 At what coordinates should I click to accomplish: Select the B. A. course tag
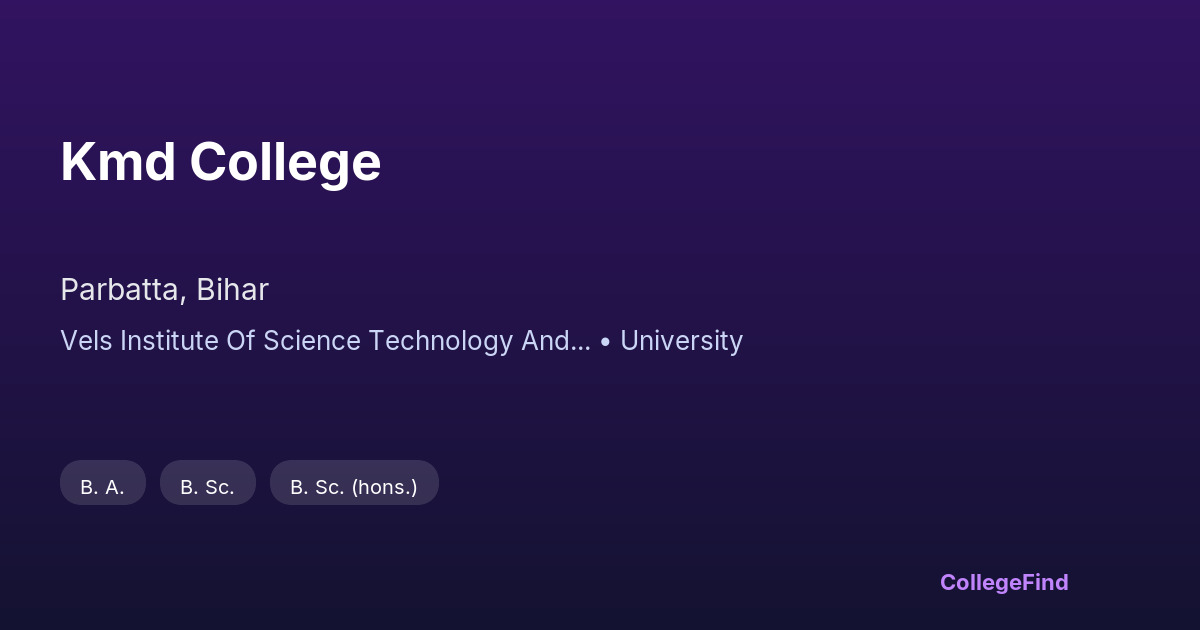(103, 487)
